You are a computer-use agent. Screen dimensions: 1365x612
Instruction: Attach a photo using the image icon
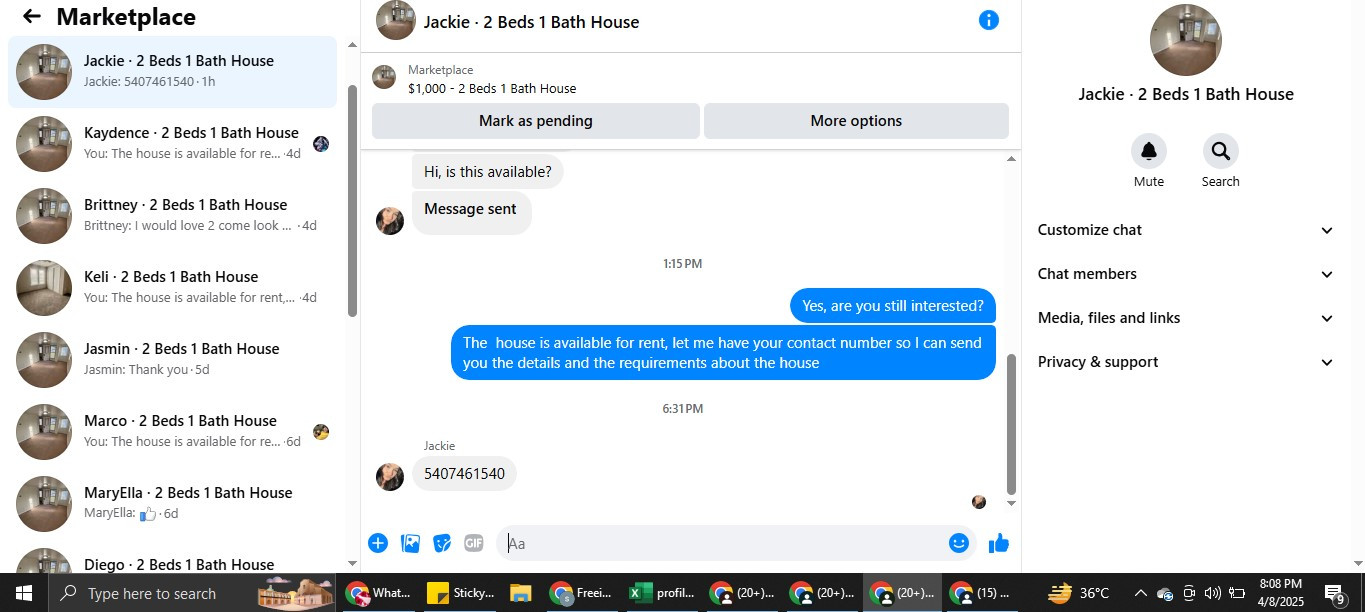[x=410, y=543]
